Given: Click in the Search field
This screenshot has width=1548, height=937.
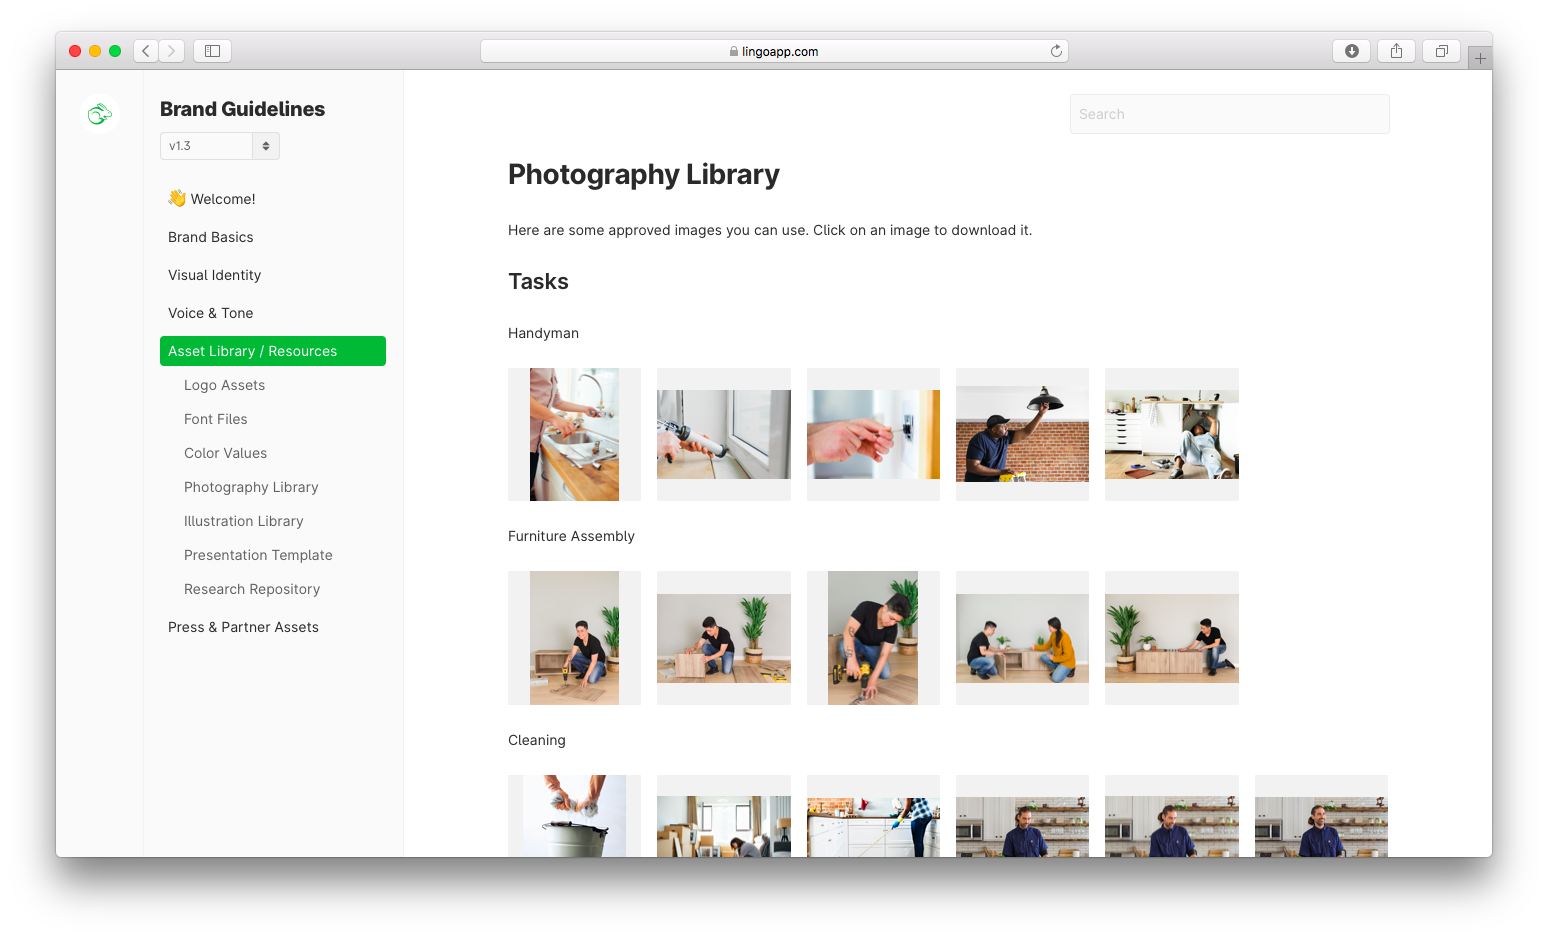Looking at the screenshot, I should [x=1229, y=114].
